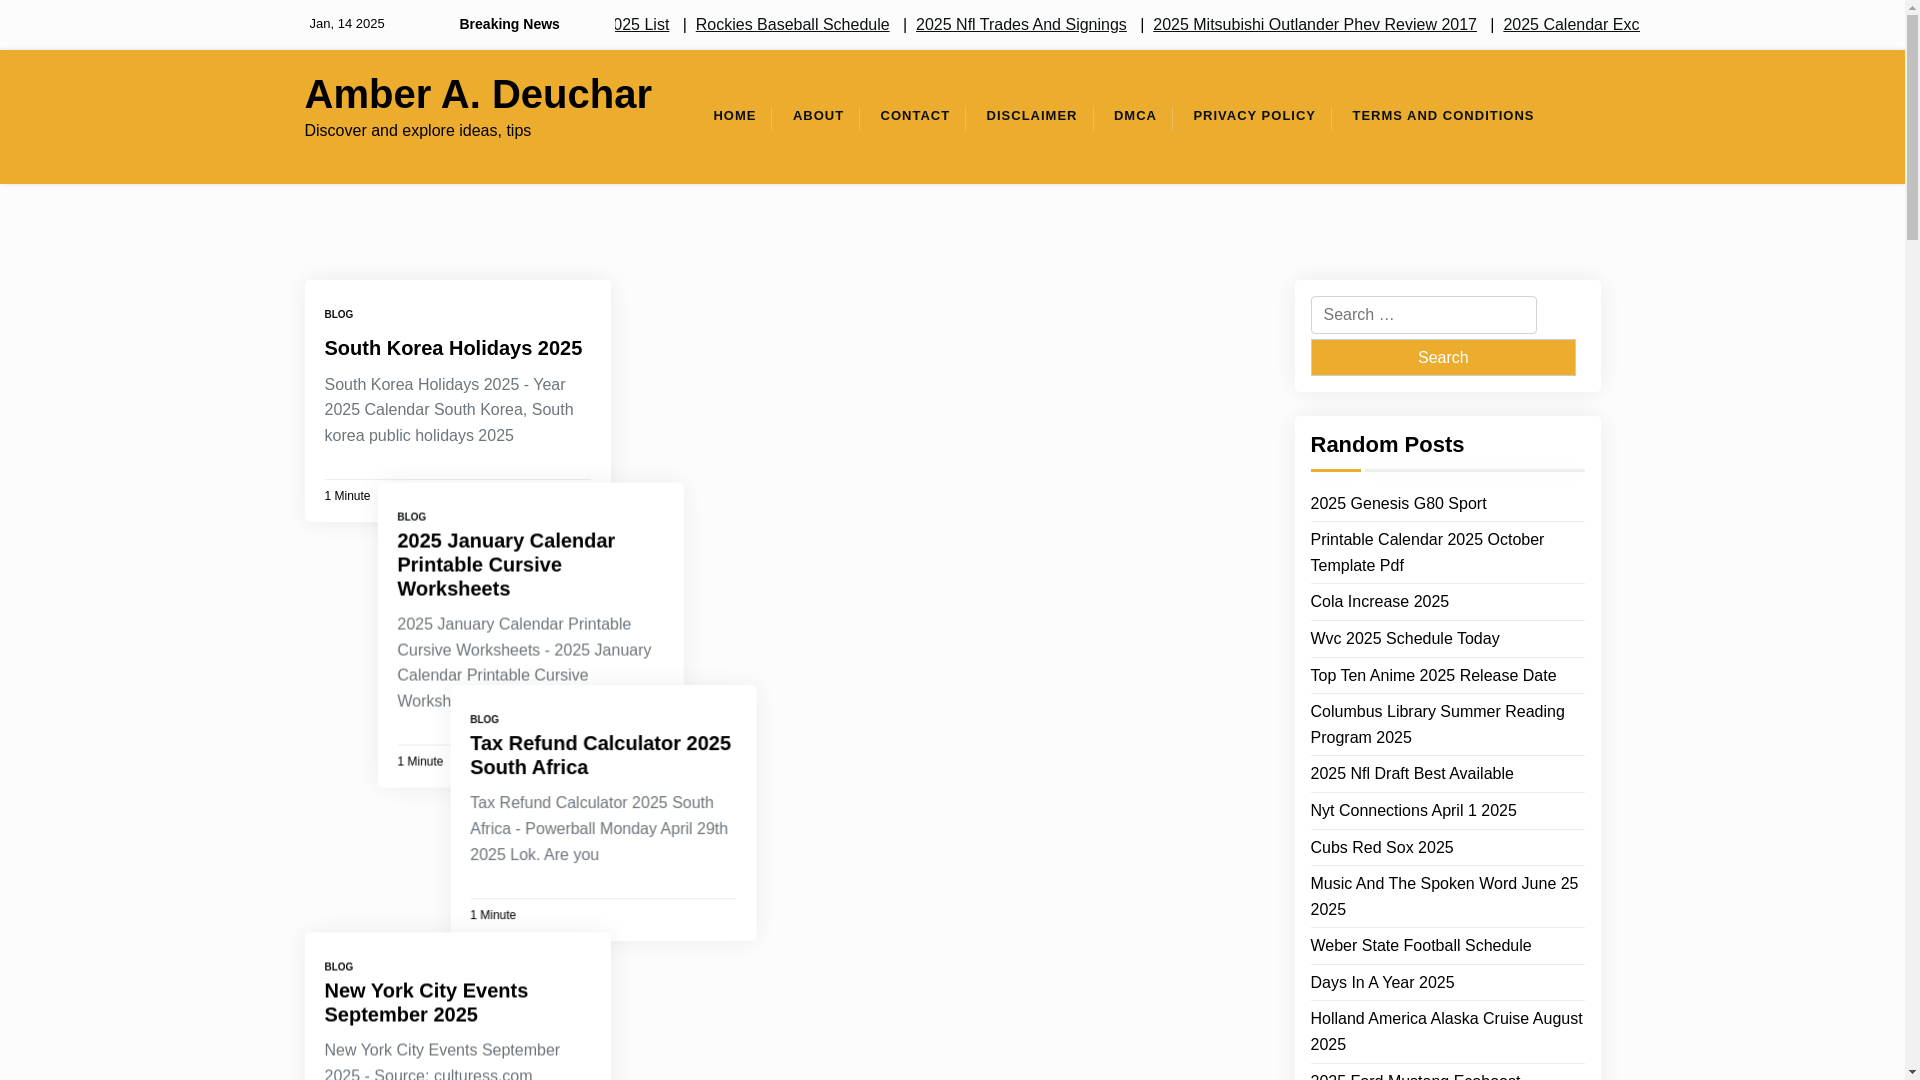Click BLOG tag above New York City Events

pyautogui.click(x=339, y=967)
